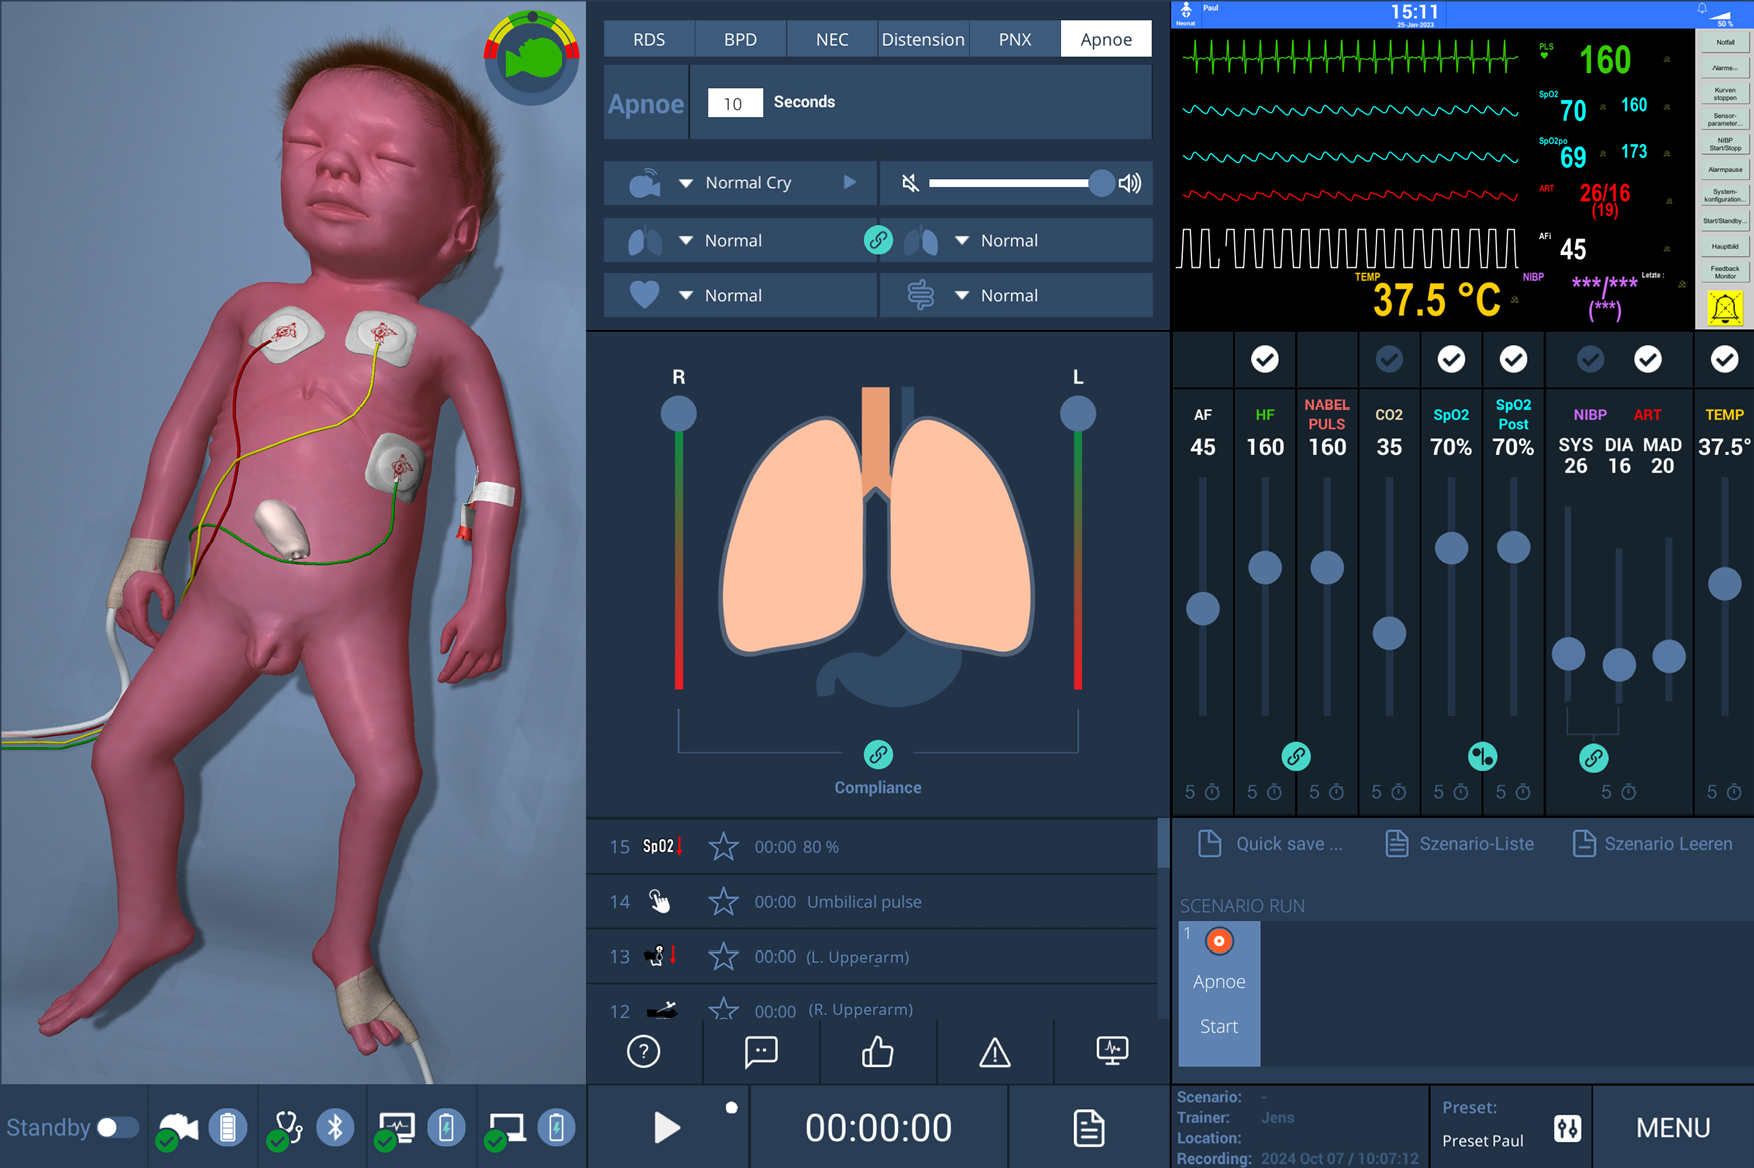Uncheck the HF parameter checkbox

coord(1265,359)
